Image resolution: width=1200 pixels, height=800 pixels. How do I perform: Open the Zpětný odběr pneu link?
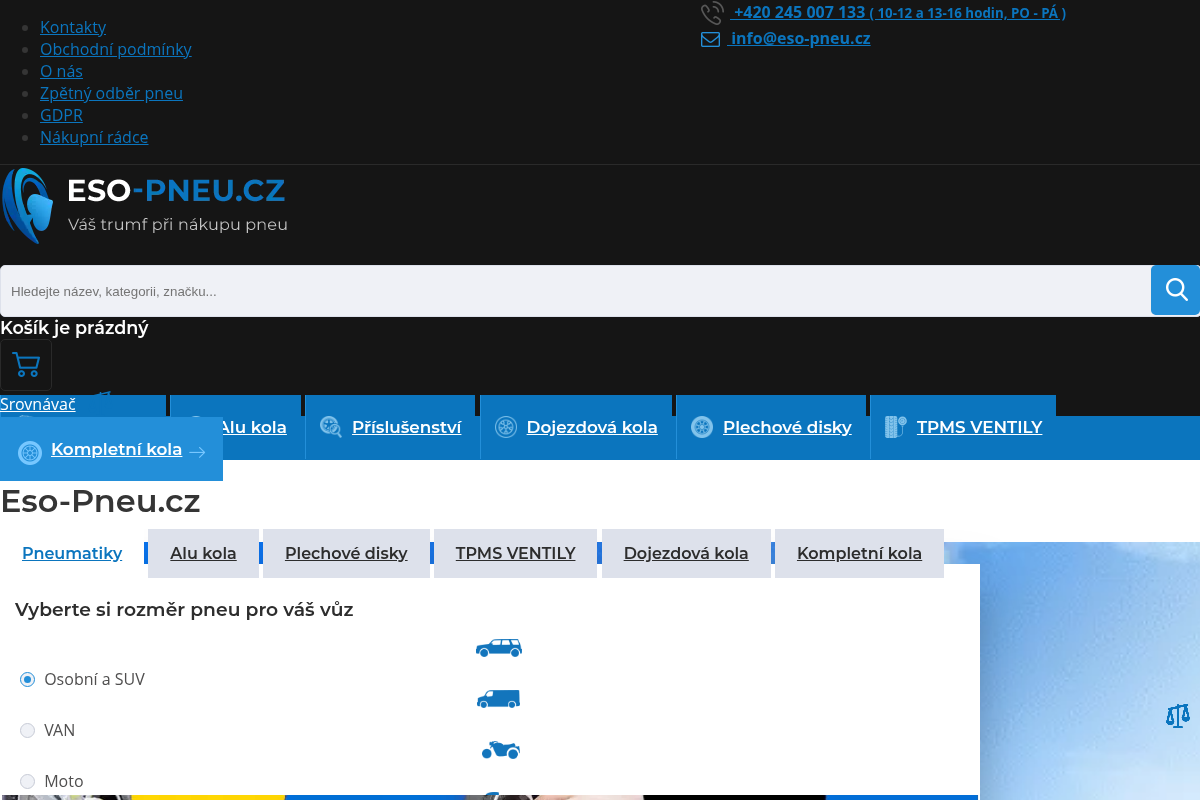(x=111, y=93)
